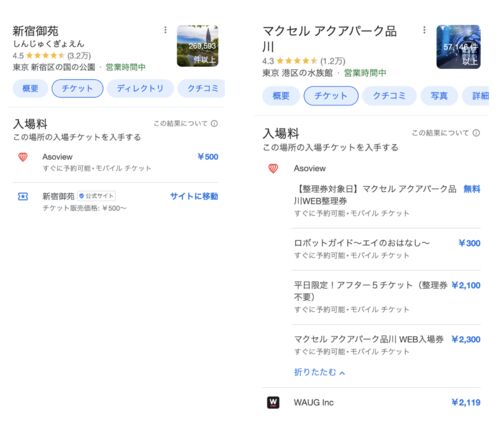Collapse the list with 折りたたむ

[x=319, y=372]
